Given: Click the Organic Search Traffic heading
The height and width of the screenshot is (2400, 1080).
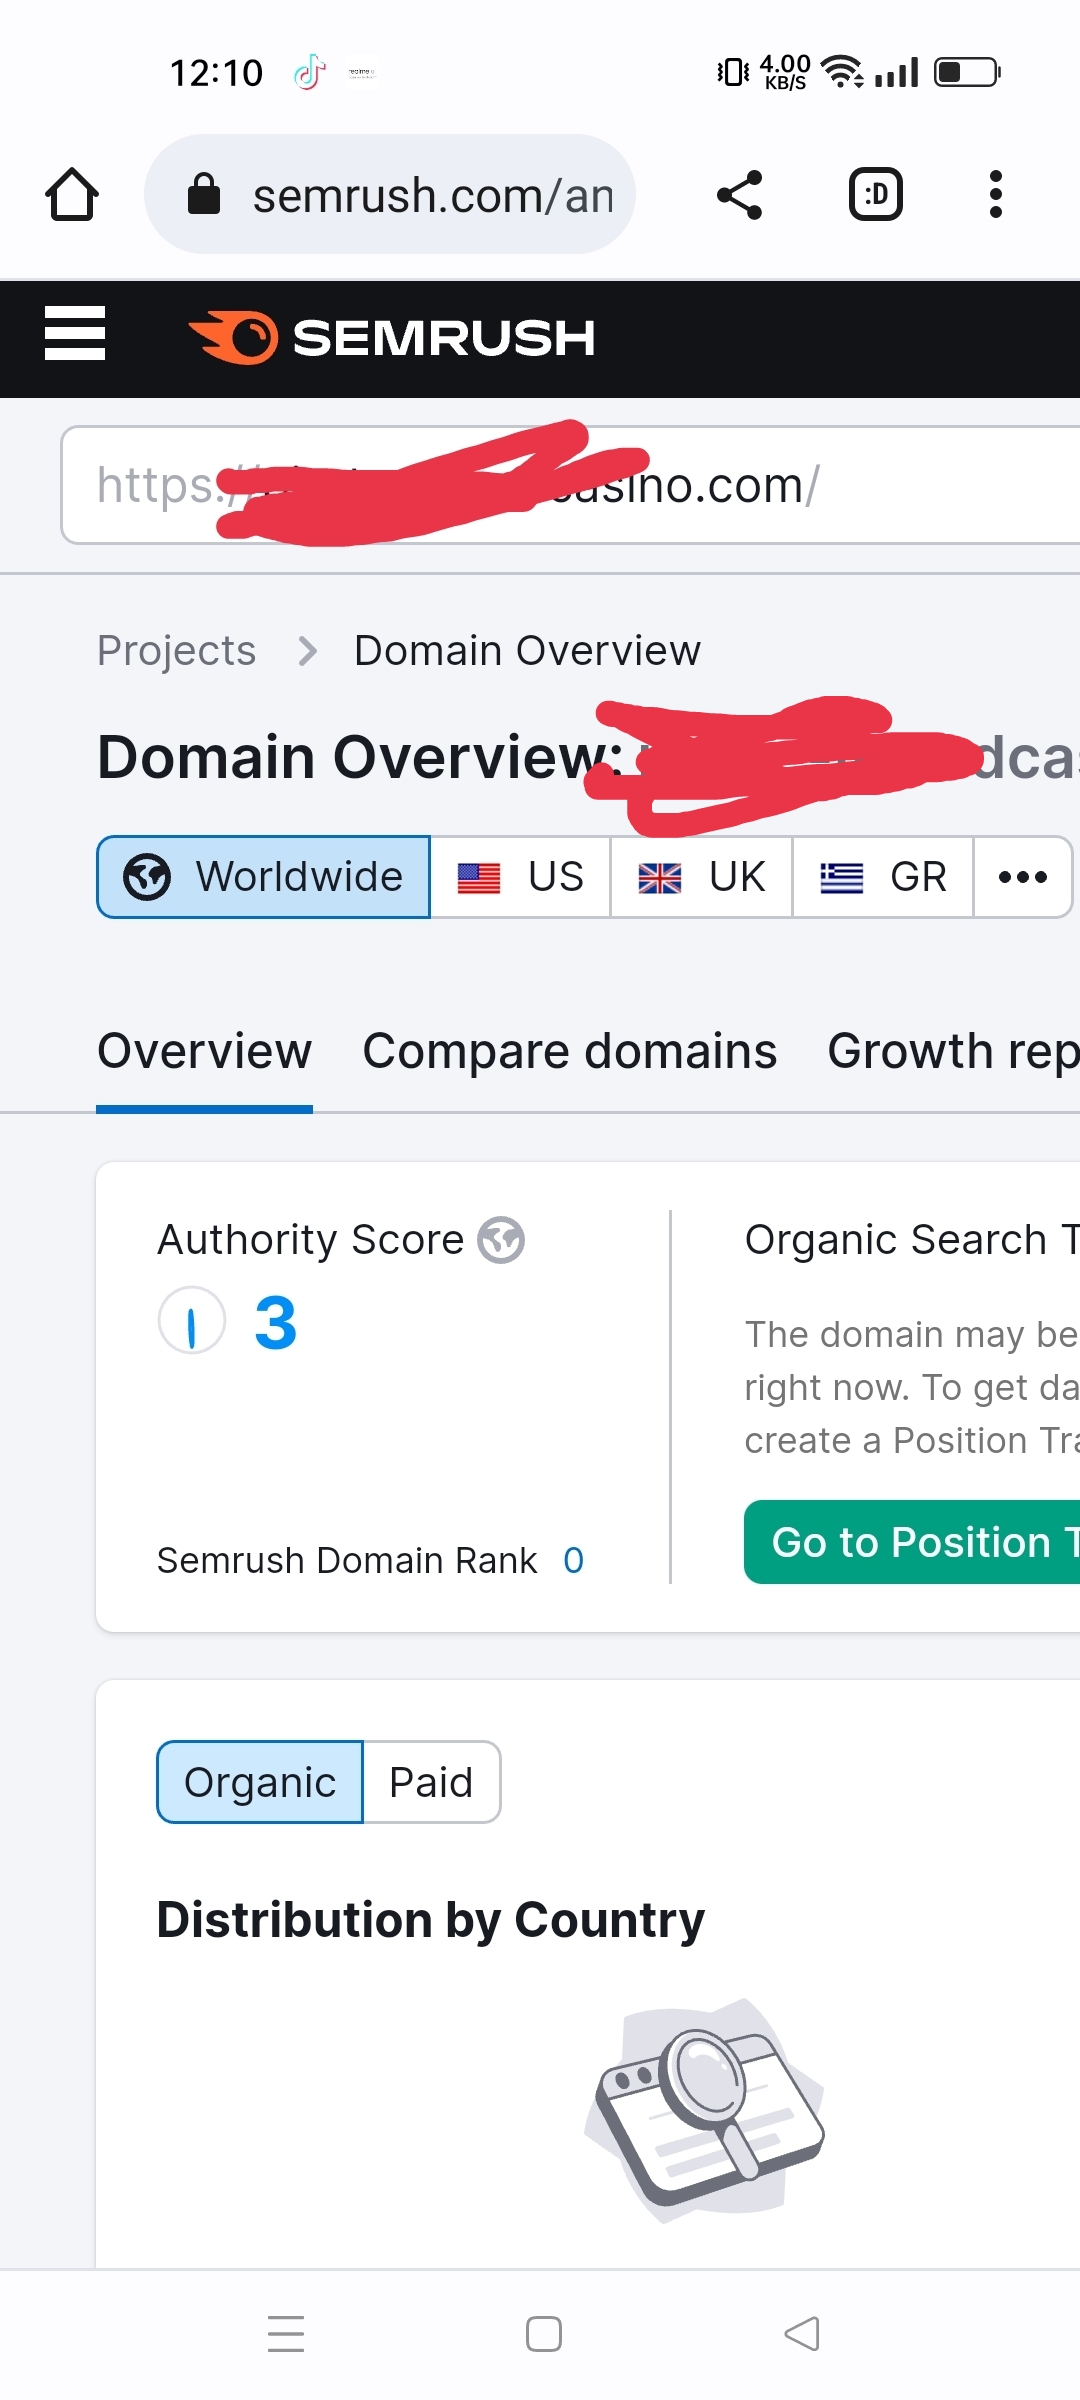Looking at the screenshot, I should (x=912, y=1240).
